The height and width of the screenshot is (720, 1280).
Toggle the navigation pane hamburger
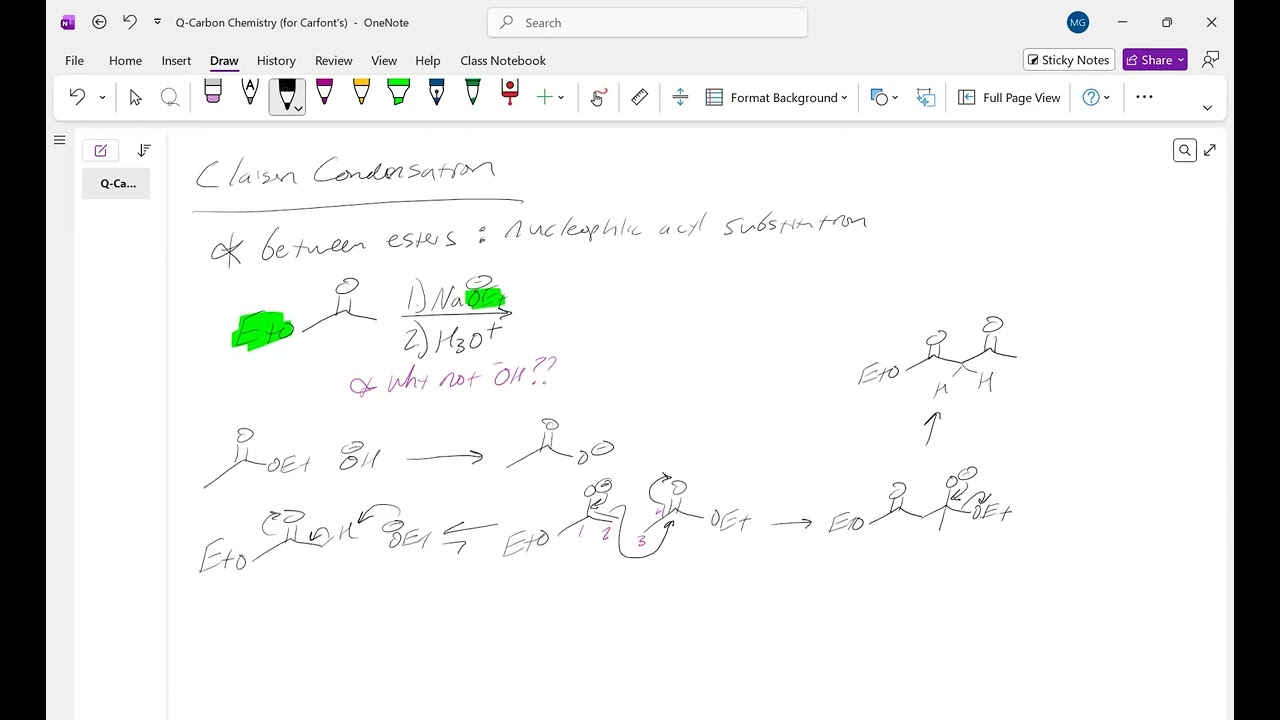tap(59, 140)
